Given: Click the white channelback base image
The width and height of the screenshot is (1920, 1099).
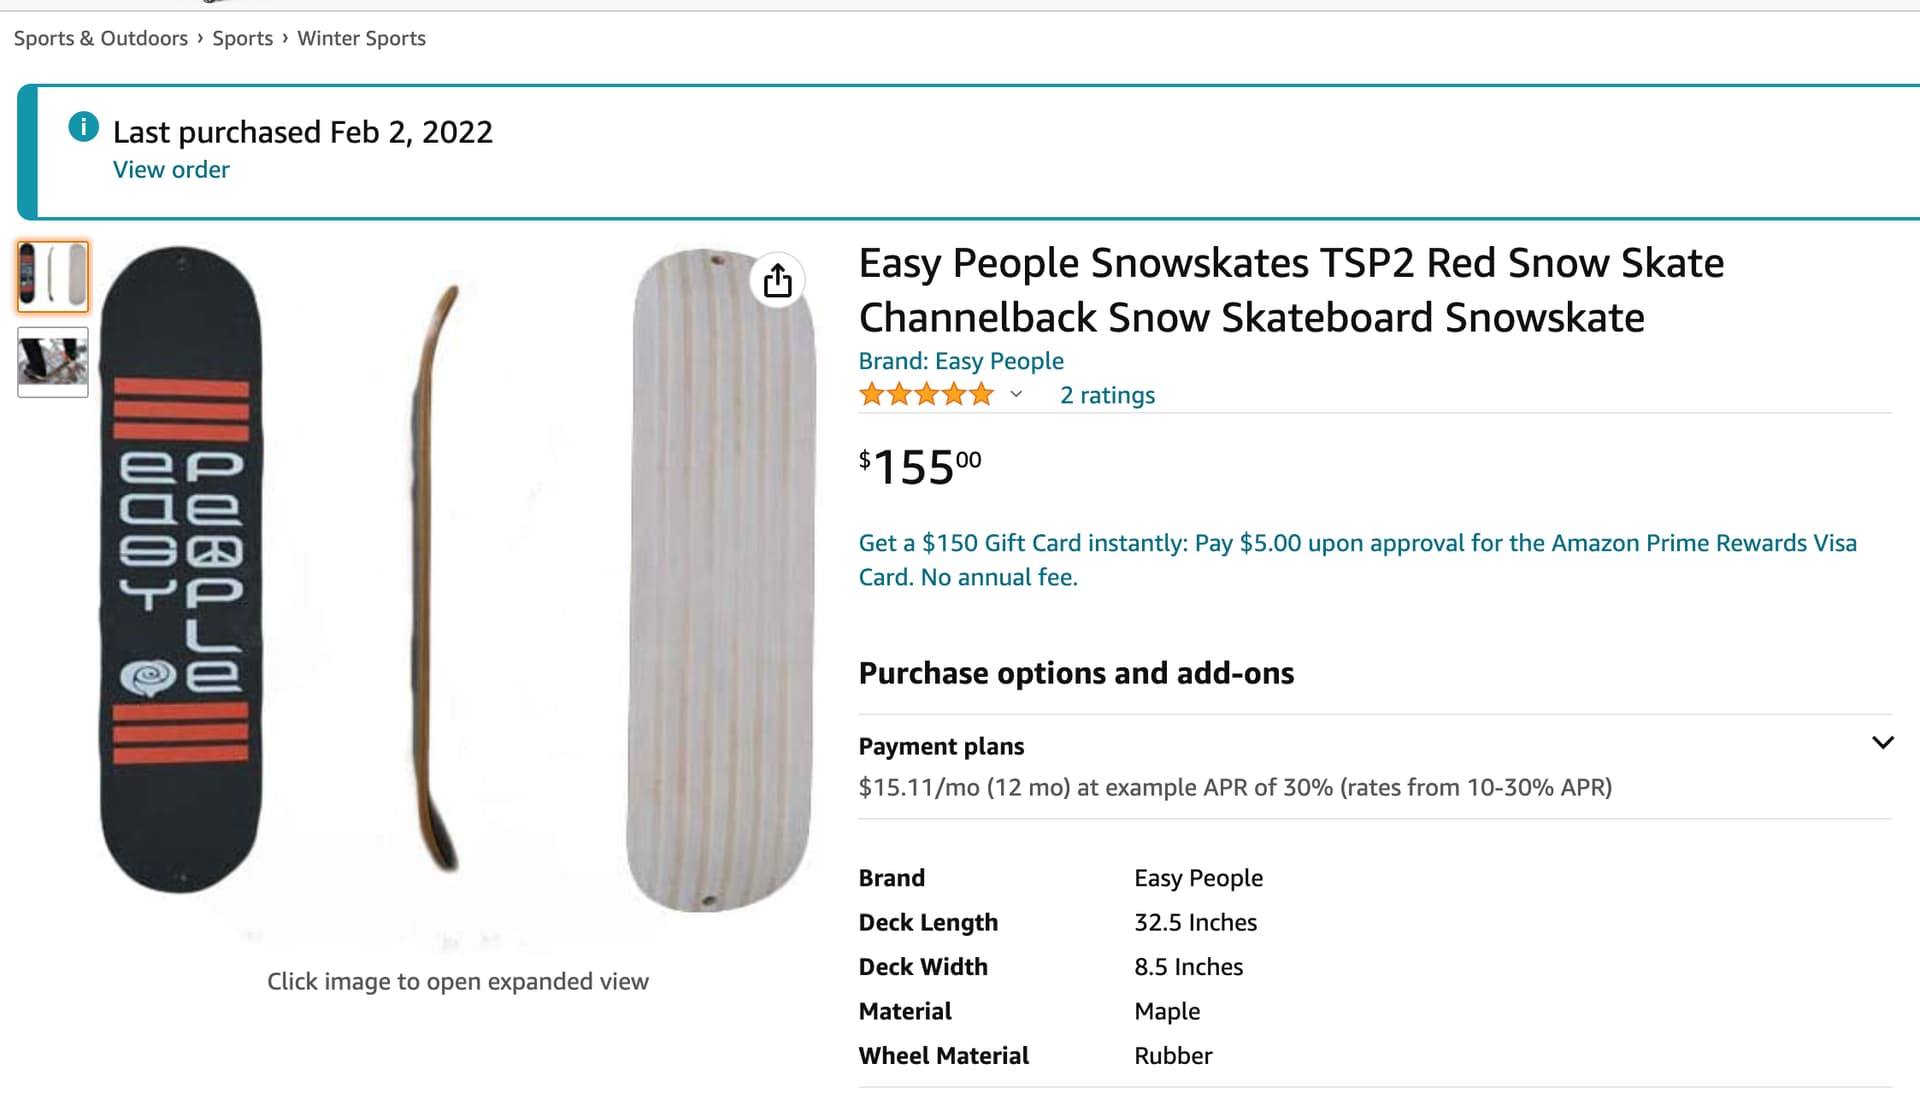Looking at the screenshot, I should point(719,579).
